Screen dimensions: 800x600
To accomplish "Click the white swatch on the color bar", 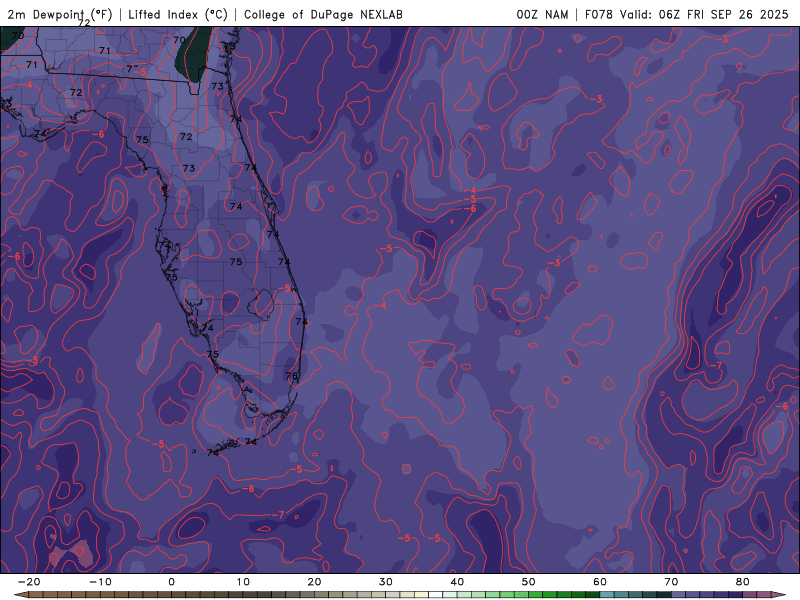I will (435, 595).
